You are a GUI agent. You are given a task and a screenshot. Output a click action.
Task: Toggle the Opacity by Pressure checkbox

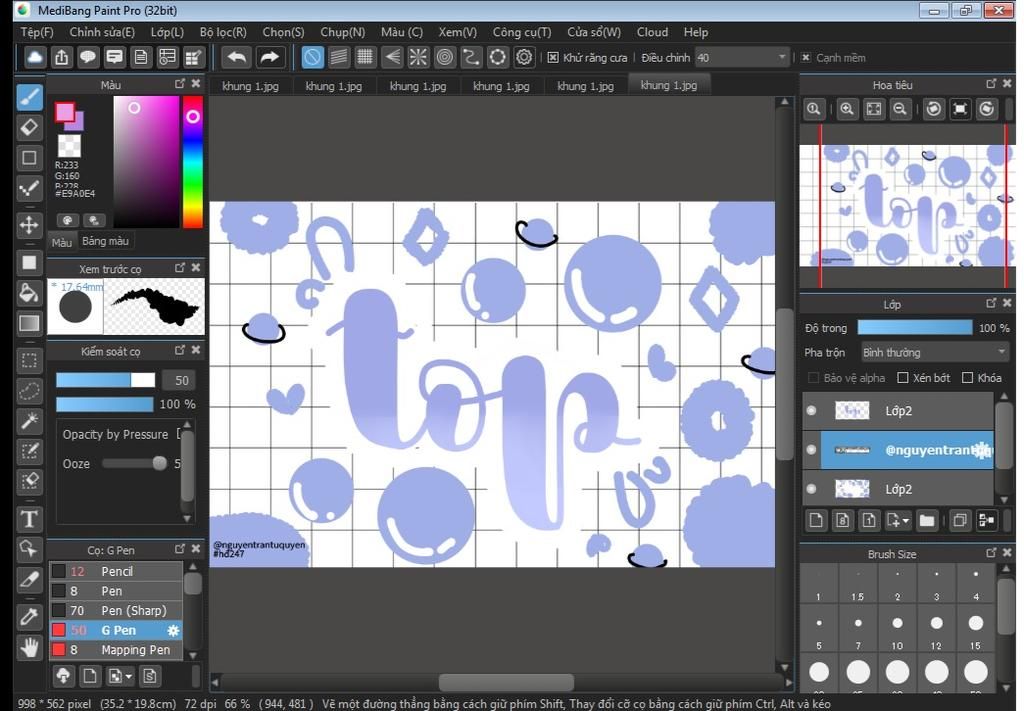click(180, 434)
